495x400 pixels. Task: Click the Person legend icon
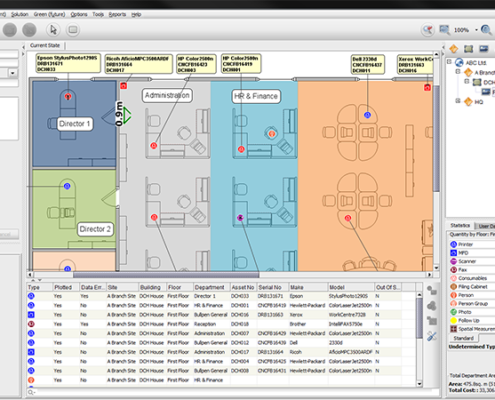(x=453, y=295)
